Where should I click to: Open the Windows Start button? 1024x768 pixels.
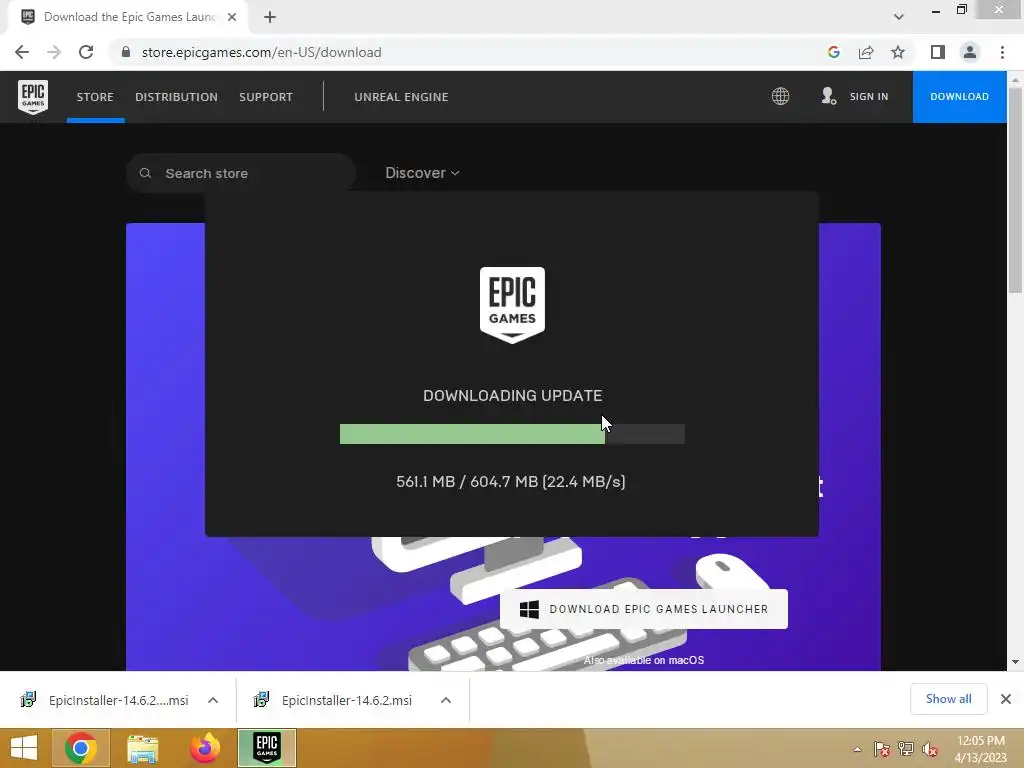[24, 748]
